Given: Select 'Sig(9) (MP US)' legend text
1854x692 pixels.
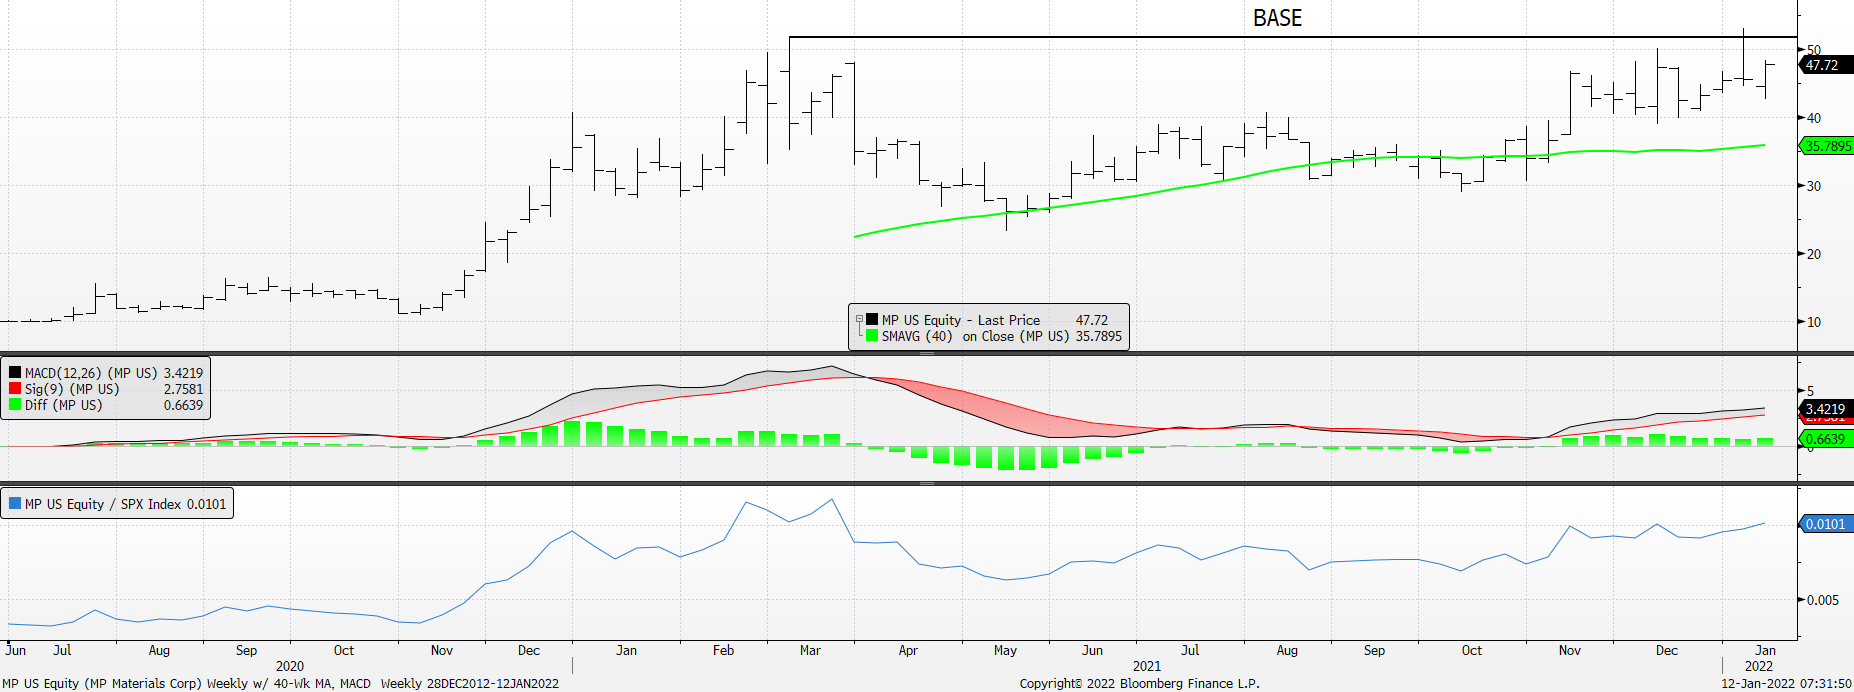Looking at the screenshot, I should point(72,389).
